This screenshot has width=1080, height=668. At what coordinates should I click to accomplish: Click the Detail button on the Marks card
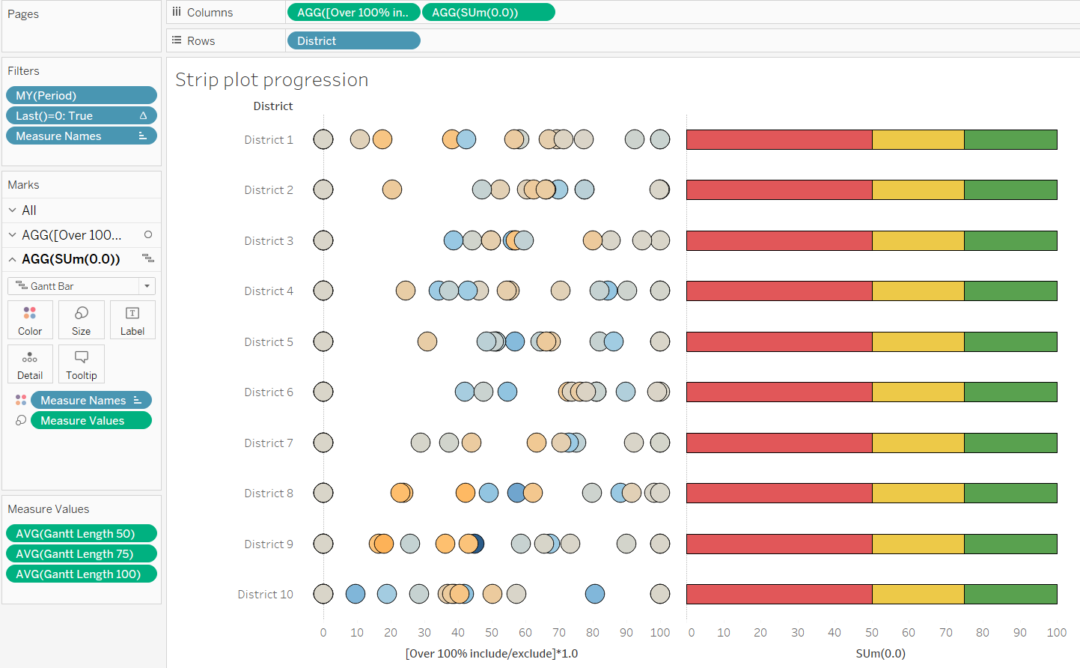[29, 363]
